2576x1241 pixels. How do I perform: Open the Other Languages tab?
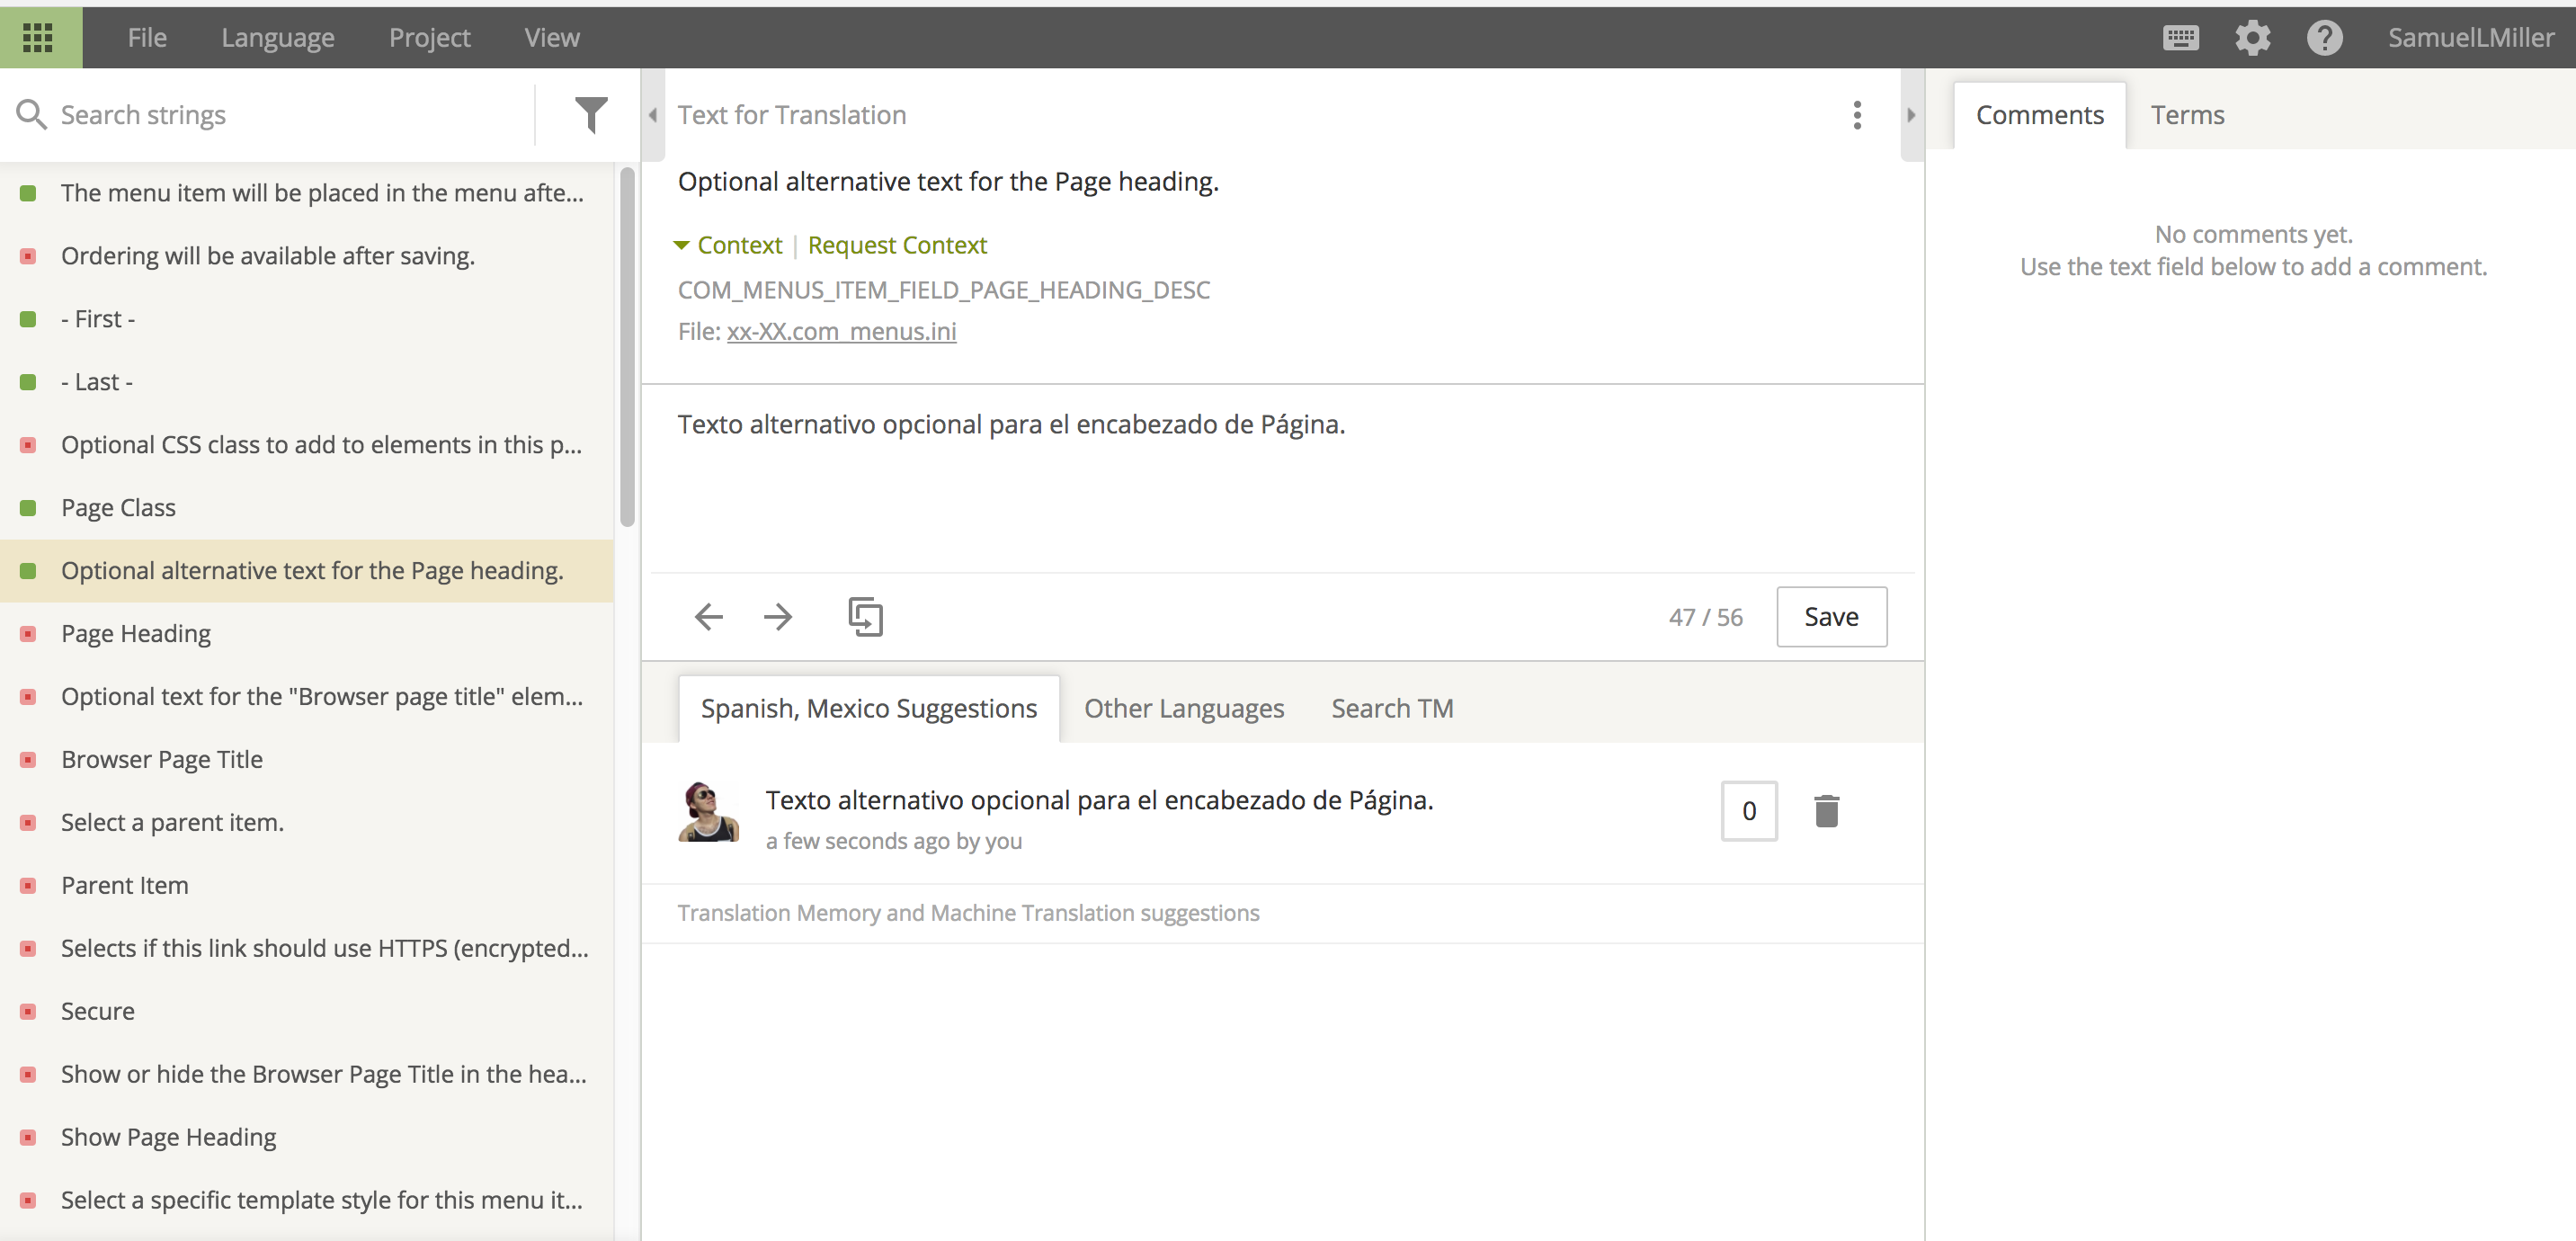[x=1183, y=709]
